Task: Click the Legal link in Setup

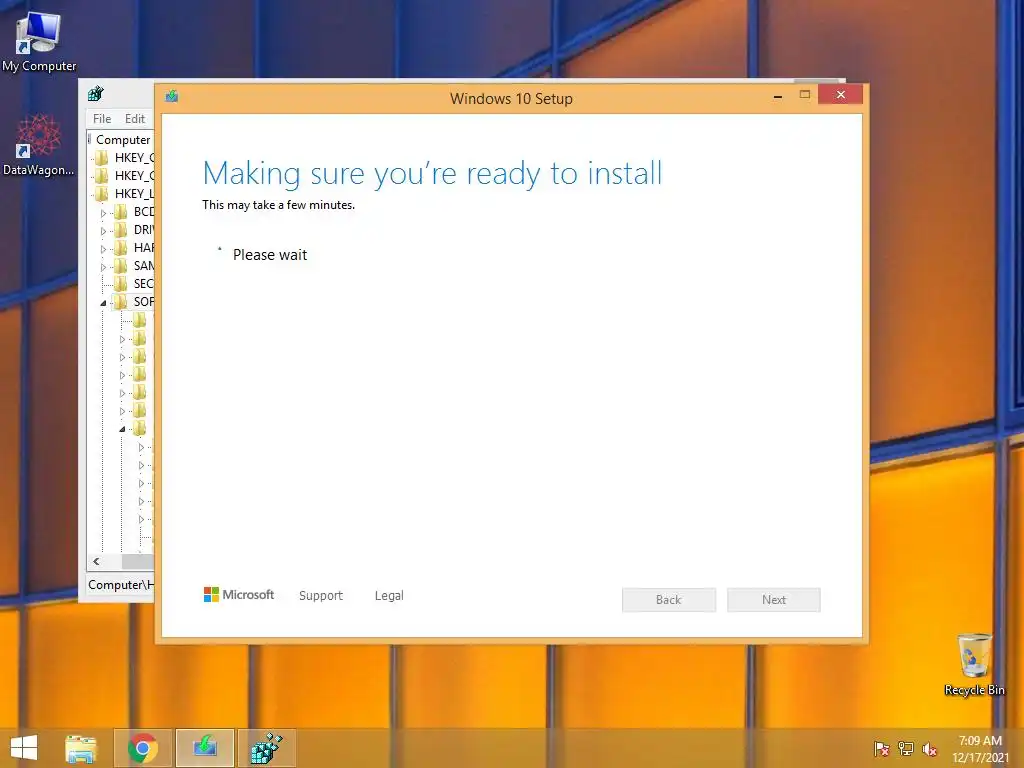Action: (389, 596)
